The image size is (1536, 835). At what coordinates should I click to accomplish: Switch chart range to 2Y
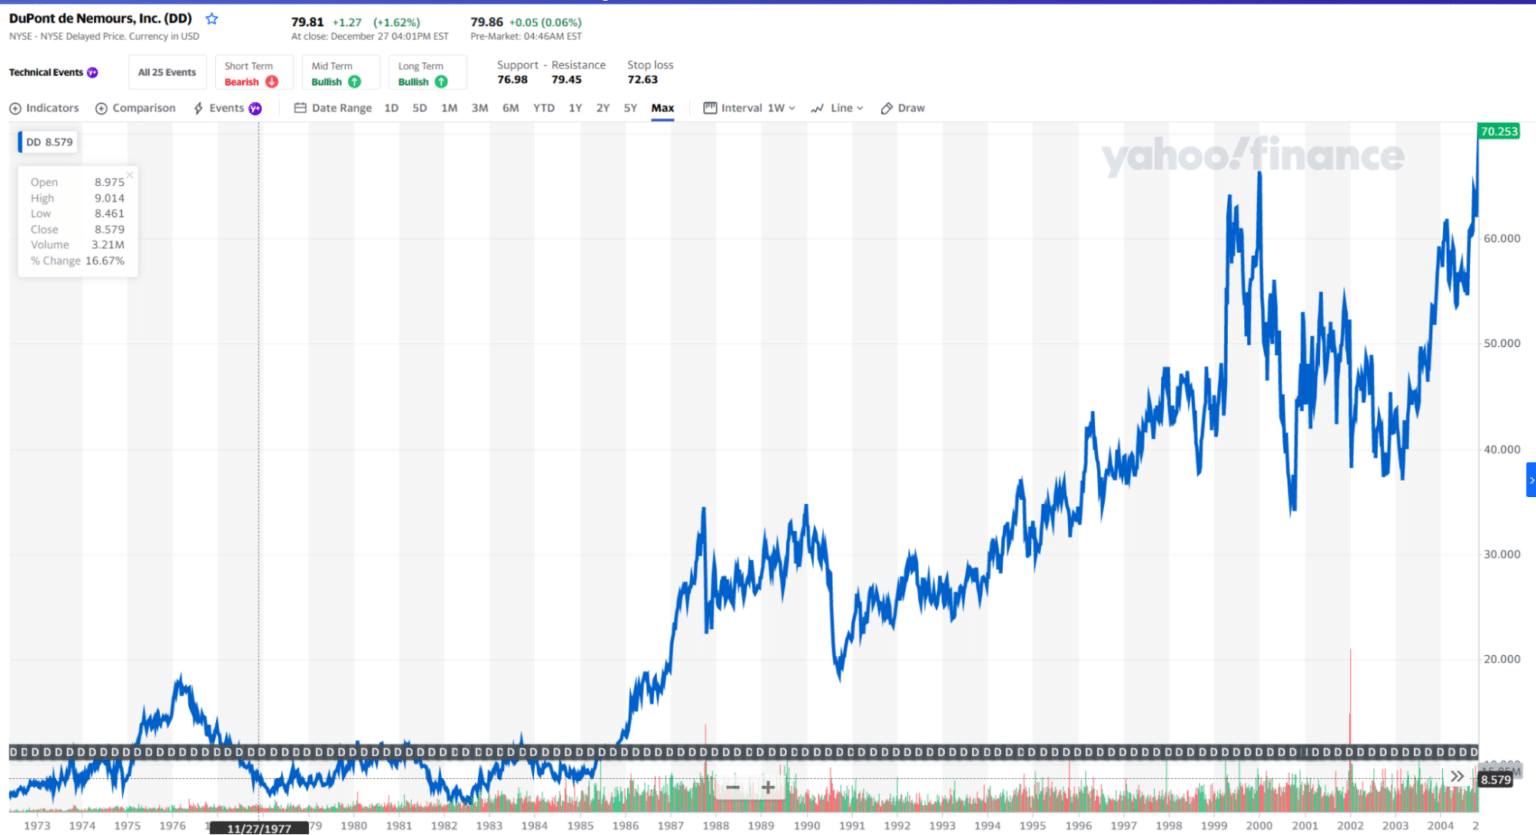pyautogui.click(x=603, y=108)
